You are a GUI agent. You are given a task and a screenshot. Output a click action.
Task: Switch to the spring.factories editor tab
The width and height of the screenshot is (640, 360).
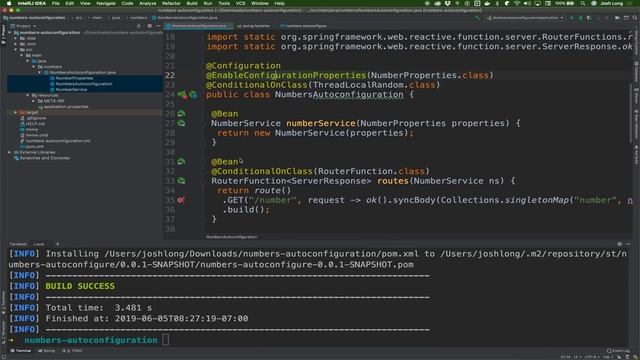point(253,26)
